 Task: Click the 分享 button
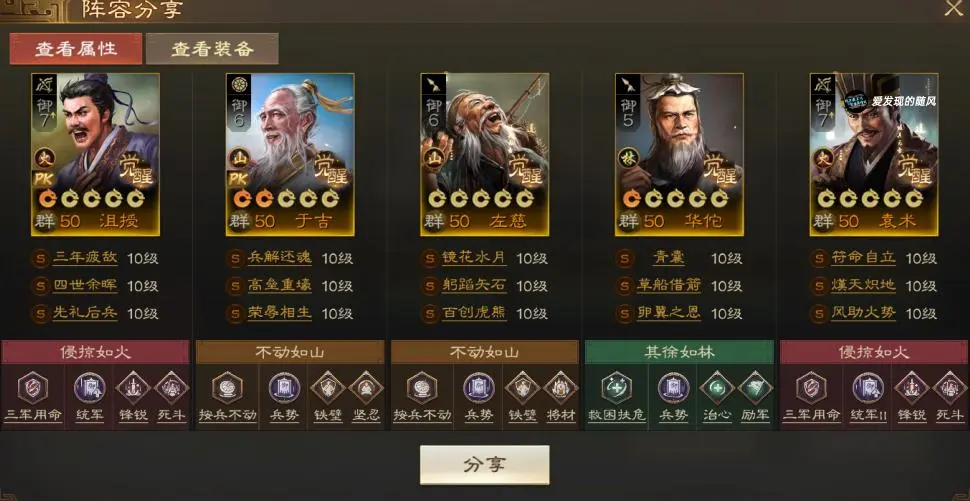click(x=484, y=465)
